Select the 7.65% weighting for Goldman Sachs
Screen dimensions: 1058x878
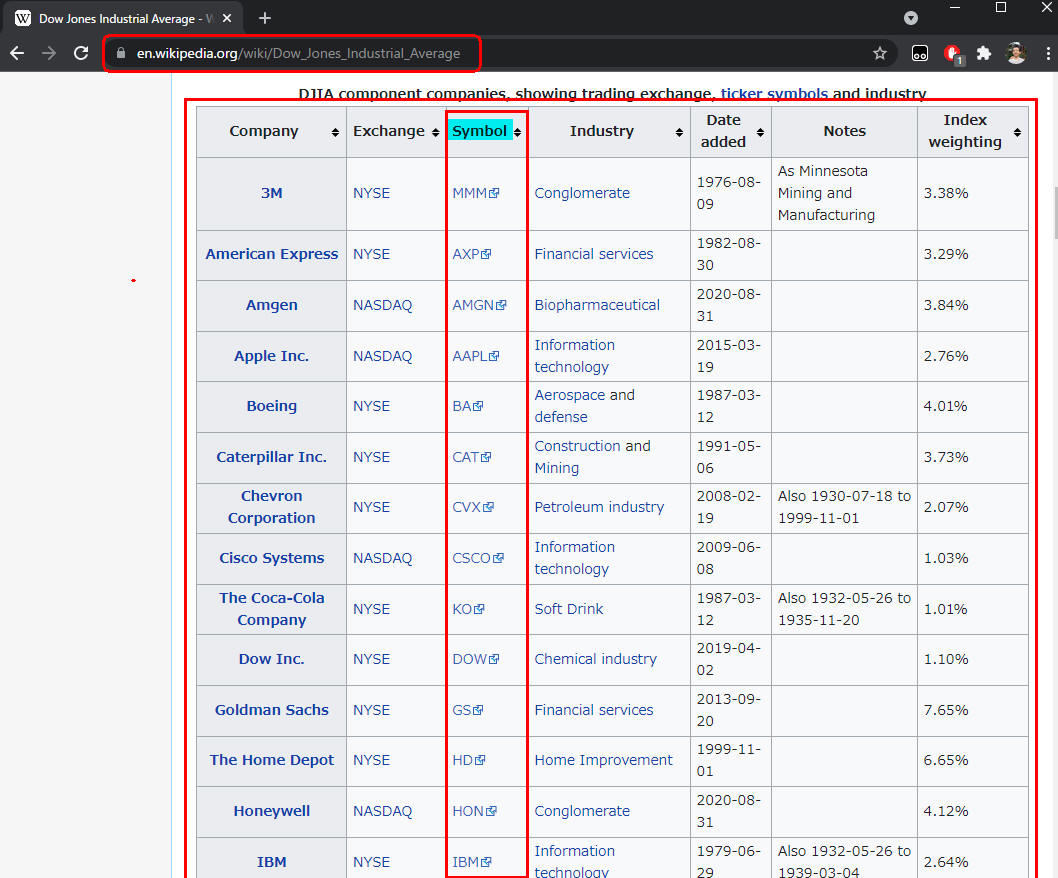pyautogui.click(x=946, y=711)
